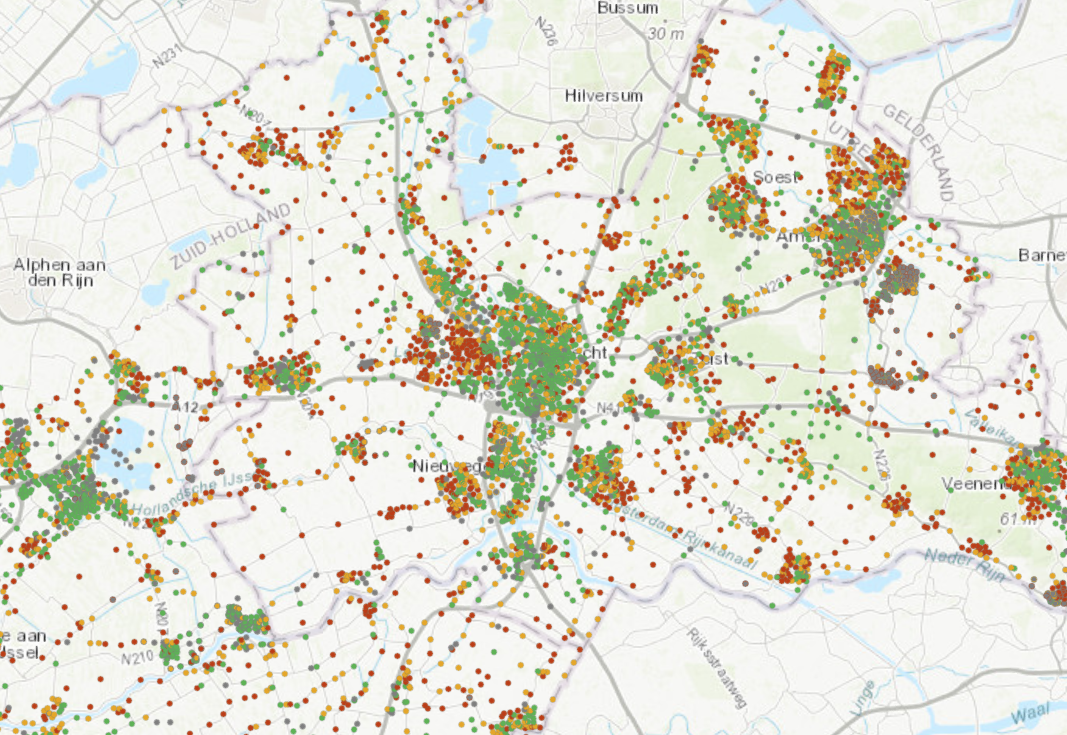Click the Bussum town label
The height and width of the screenshot is (735, 1067).
click(x=627, y=8)
